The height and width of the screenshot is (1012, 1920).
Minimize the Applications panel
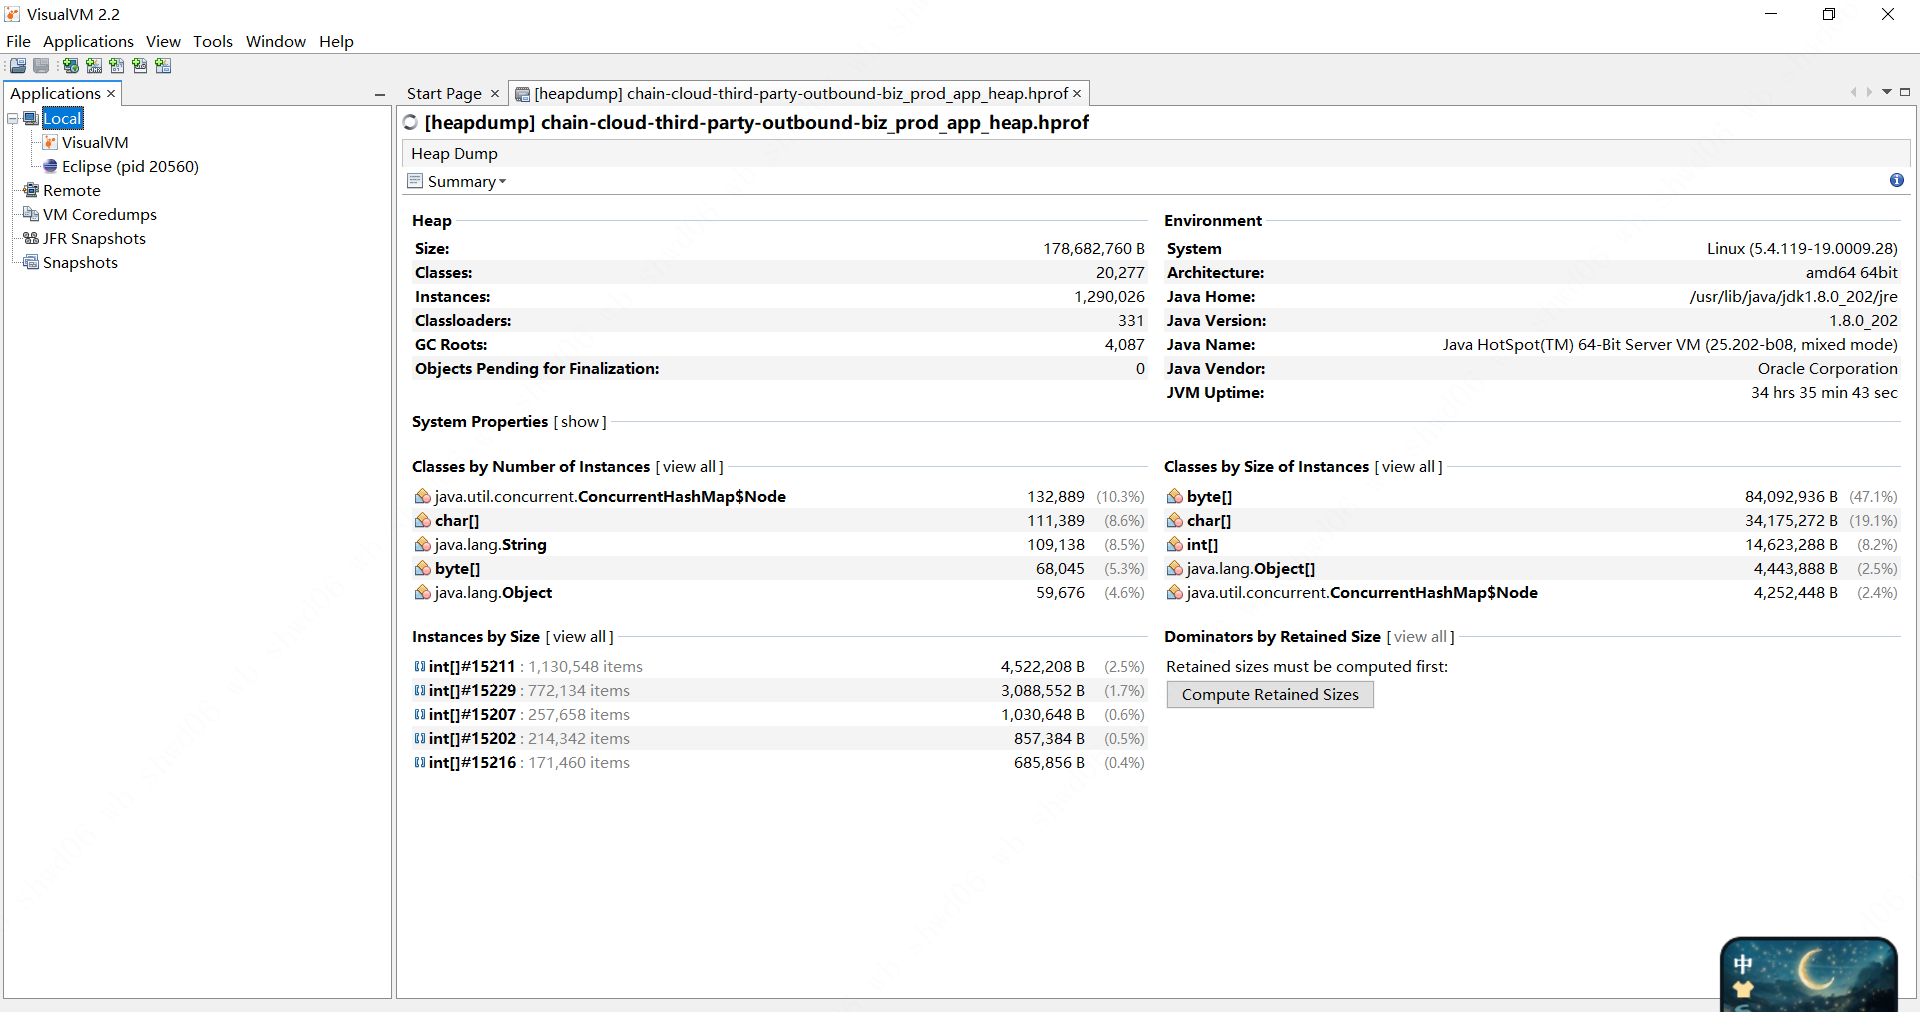pyautogui.click(x=380, y=95)
